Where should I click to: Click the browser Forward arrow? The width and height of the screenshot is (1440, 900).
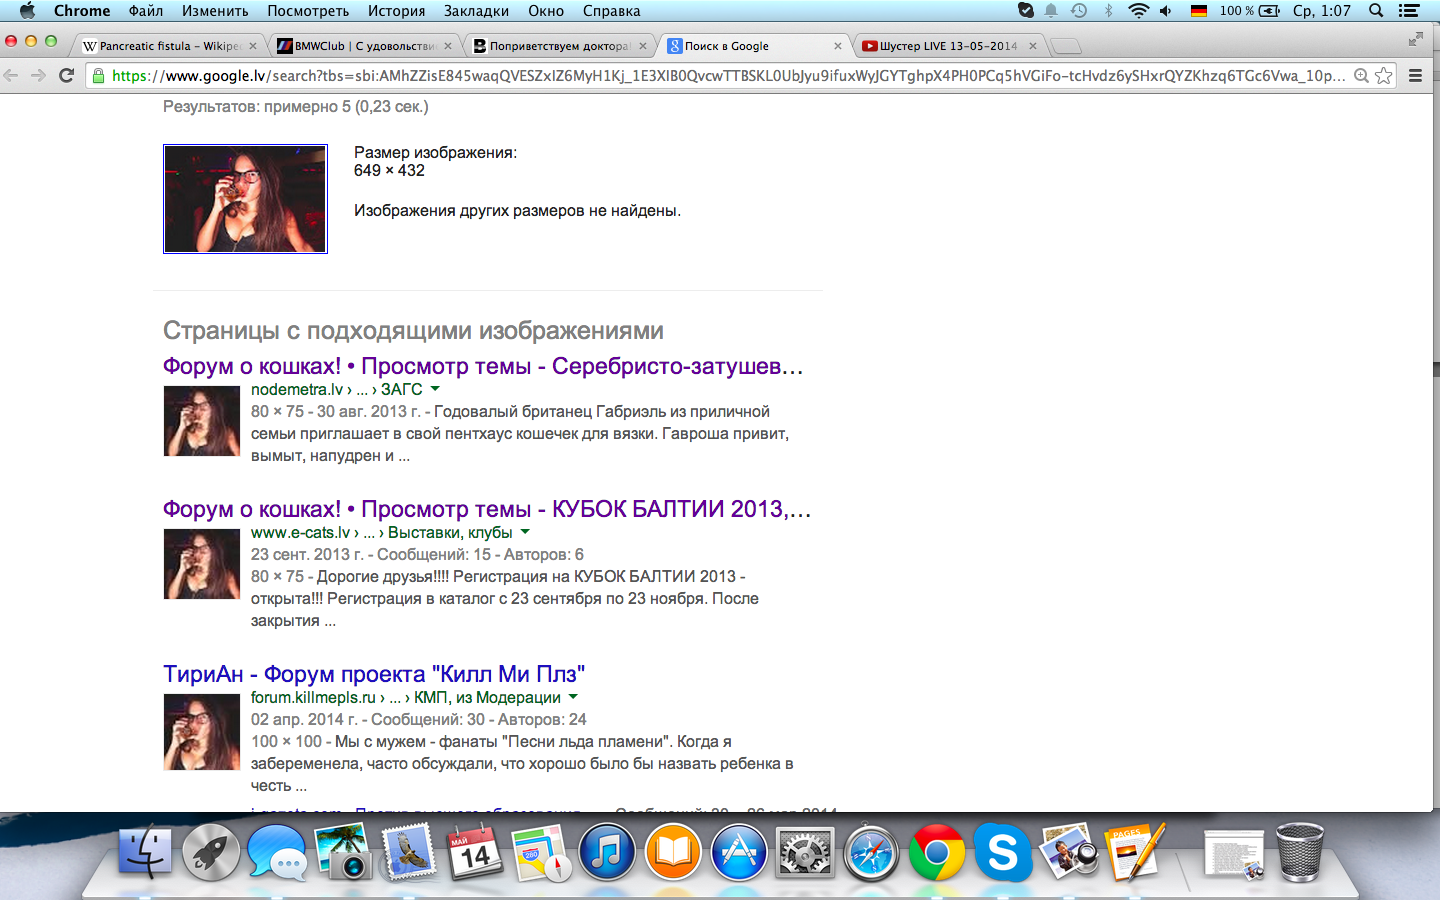tap(38, 75)
